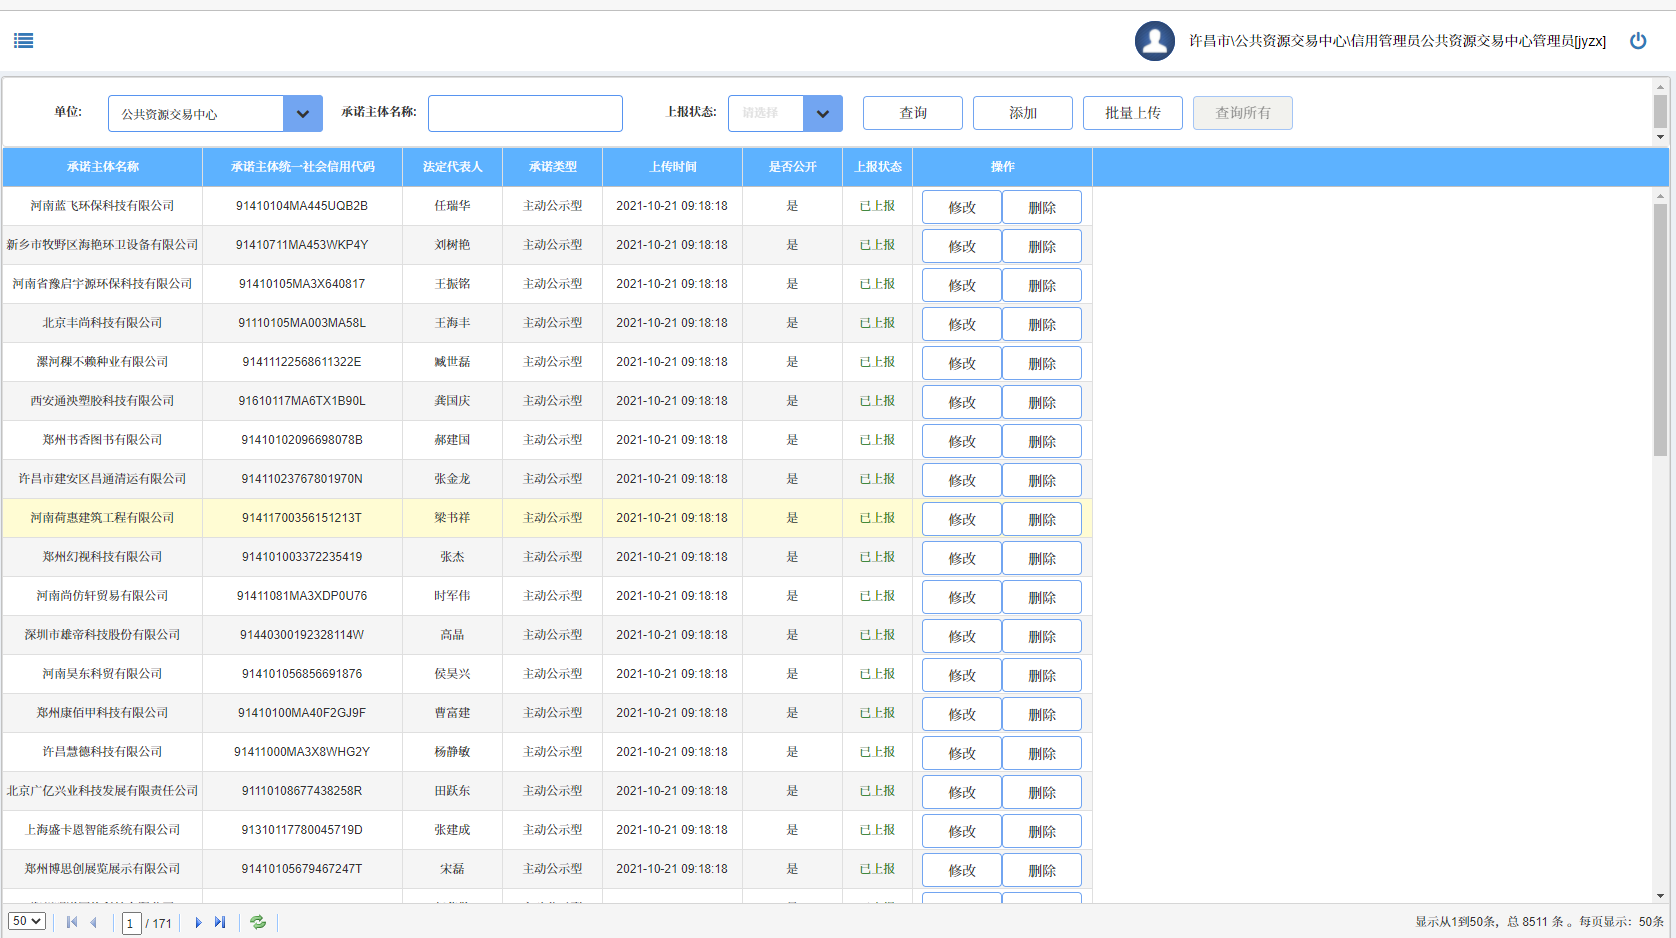Click the 承诺主体名称 input field
This screenshot has width=1676, height=938.
click(525, 114)
